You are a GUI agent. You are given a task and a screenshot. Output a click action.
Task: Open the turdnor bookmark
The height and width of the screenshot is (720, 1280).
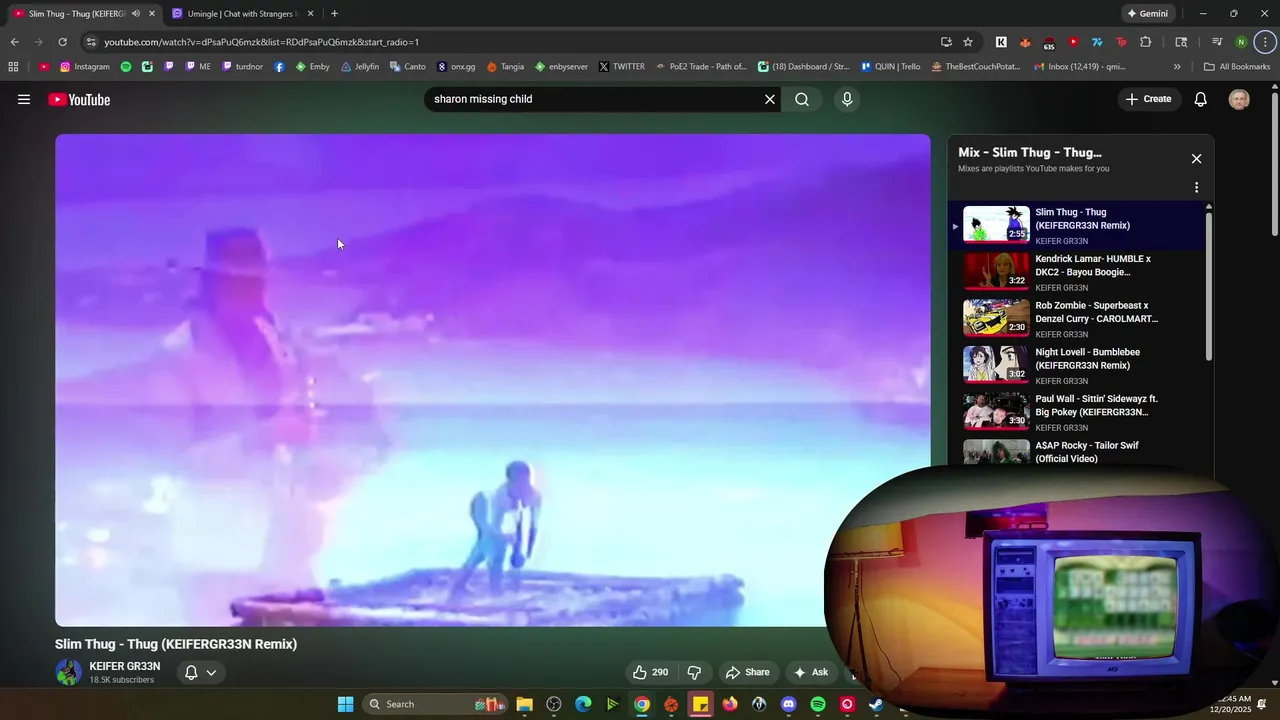pos(243,67)
